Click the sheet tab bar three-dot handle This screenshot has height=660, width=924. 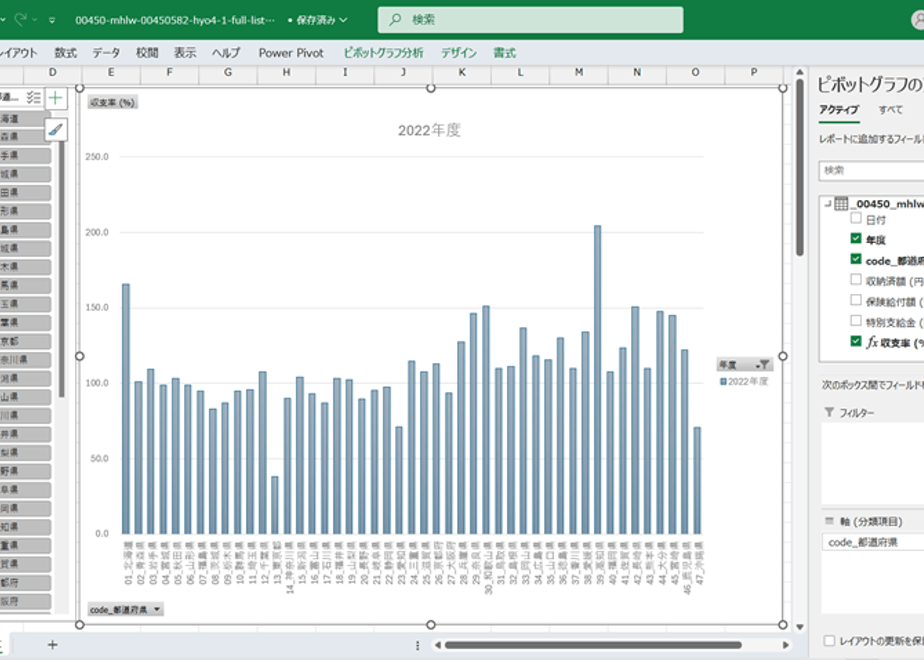tap(417, 645)
